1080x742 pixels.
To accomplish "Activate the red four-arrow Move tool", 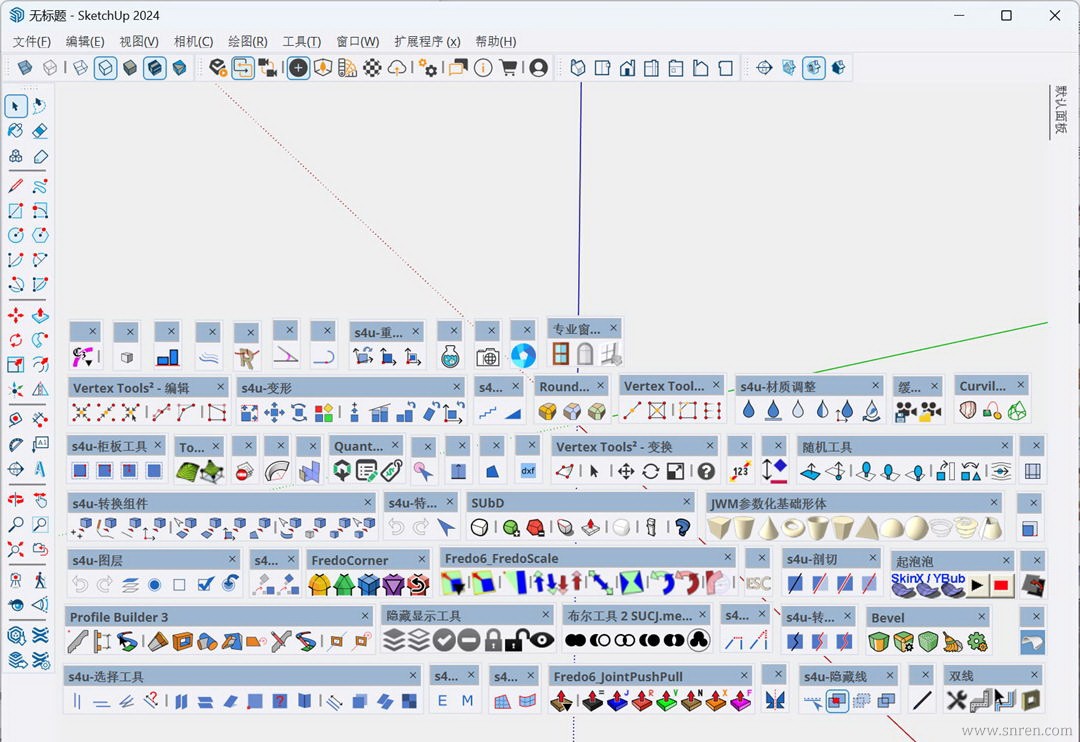I will click(x=16, y=316).
